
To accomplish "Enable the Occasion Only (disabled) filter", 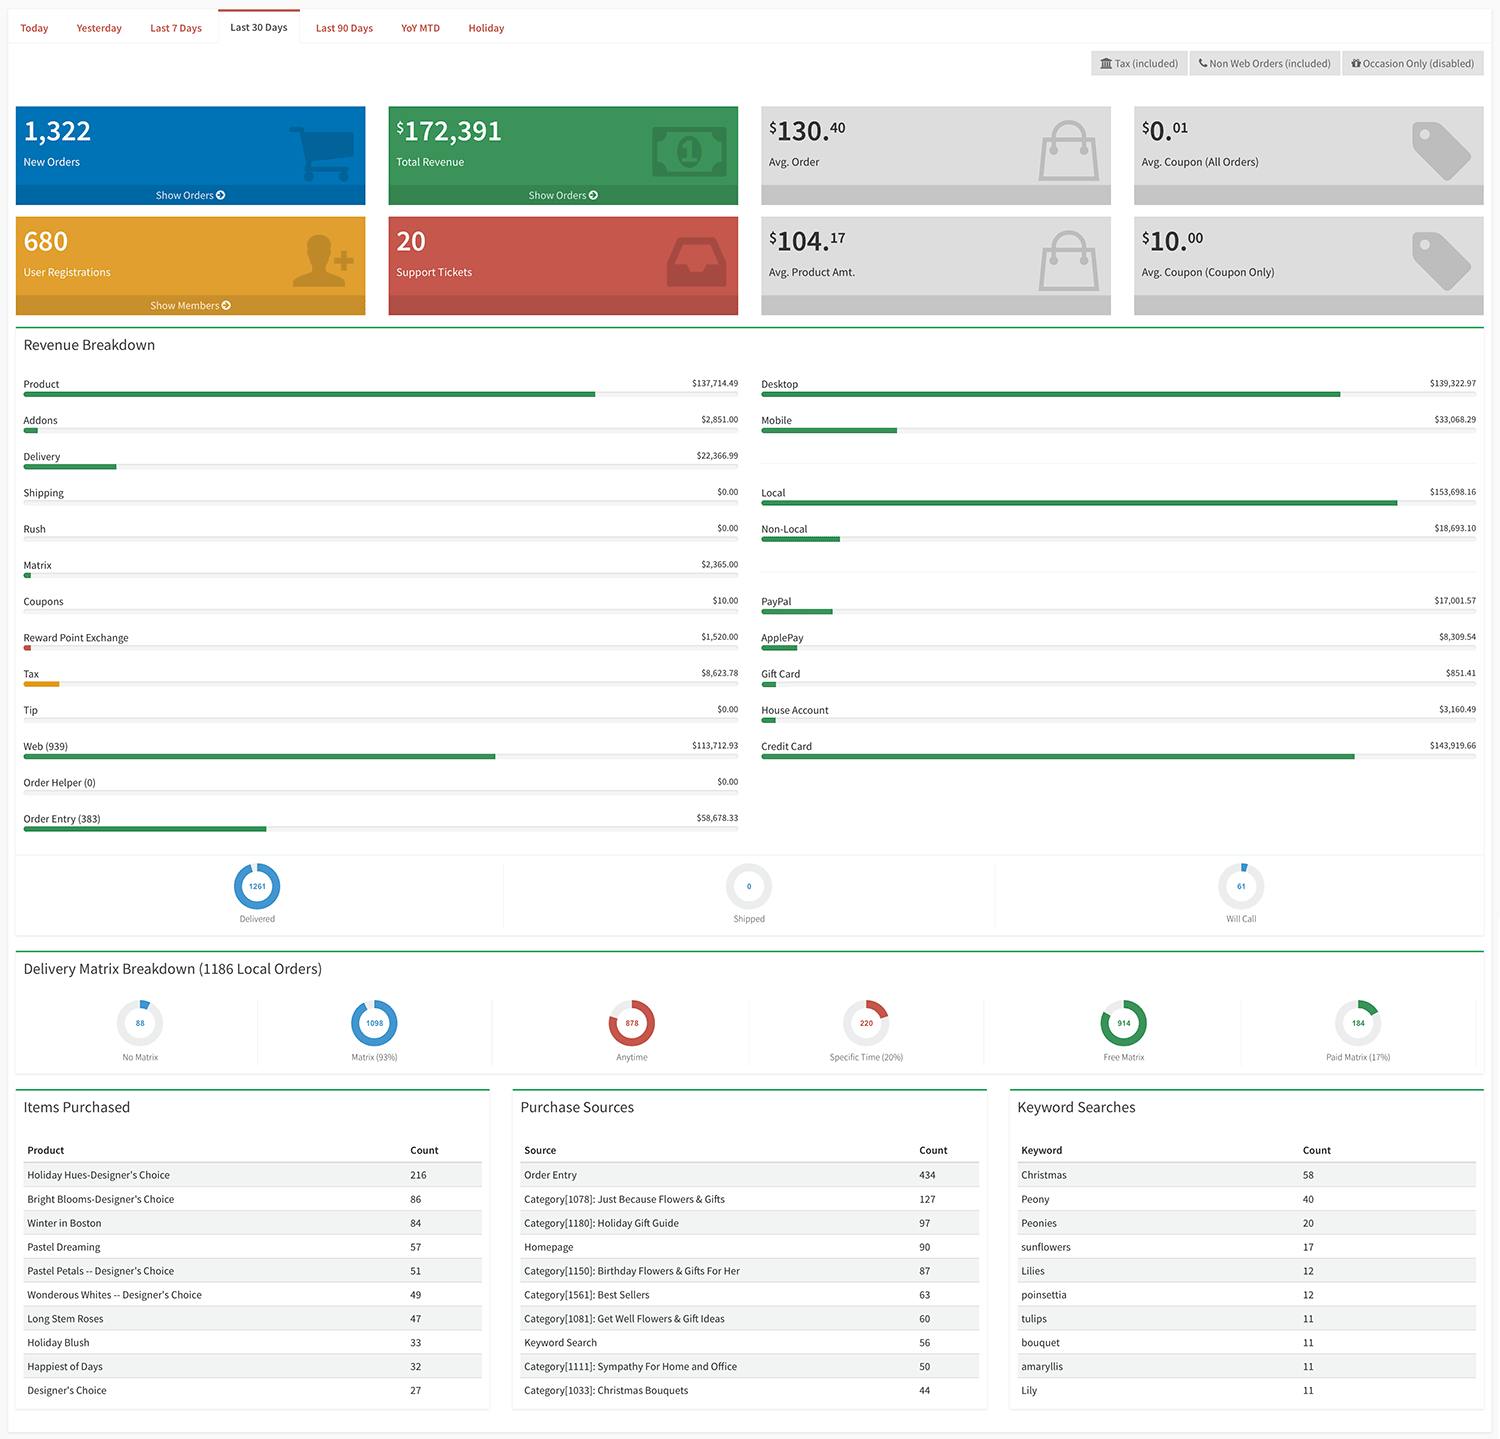I will coord(1412,63).
